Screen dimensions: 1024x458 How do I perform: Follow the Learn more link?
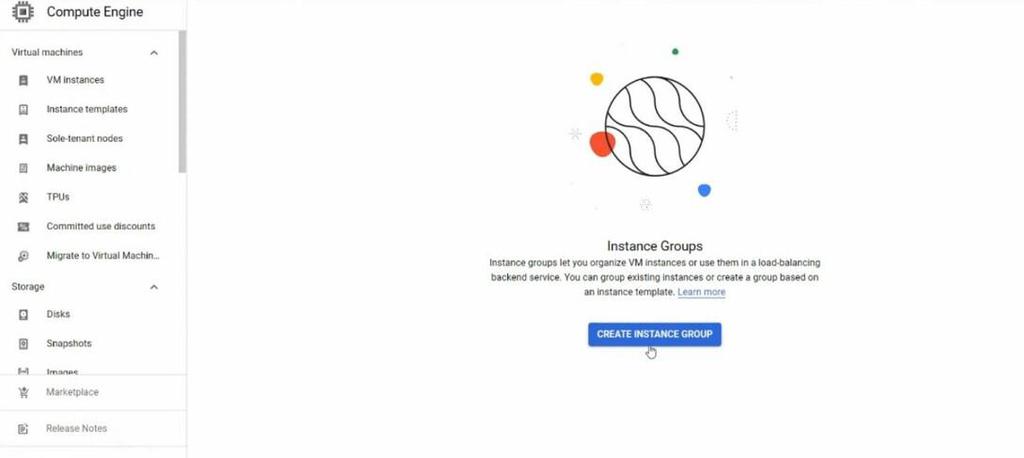(x=701, y=292)
